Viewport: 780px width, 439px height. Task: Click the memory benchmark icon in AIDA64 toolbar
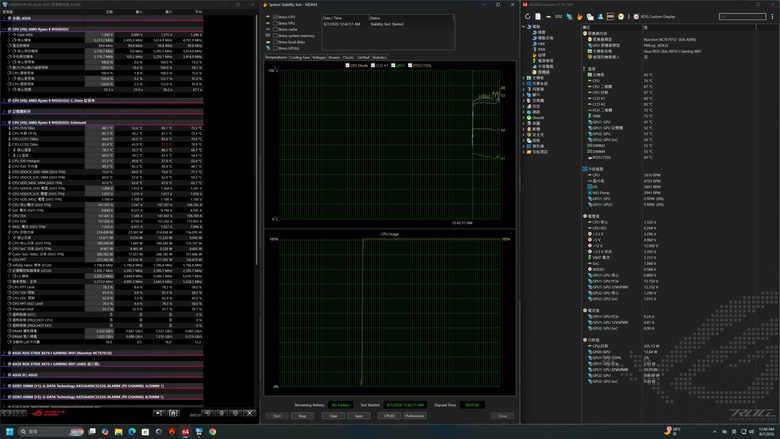coord(559,16)
